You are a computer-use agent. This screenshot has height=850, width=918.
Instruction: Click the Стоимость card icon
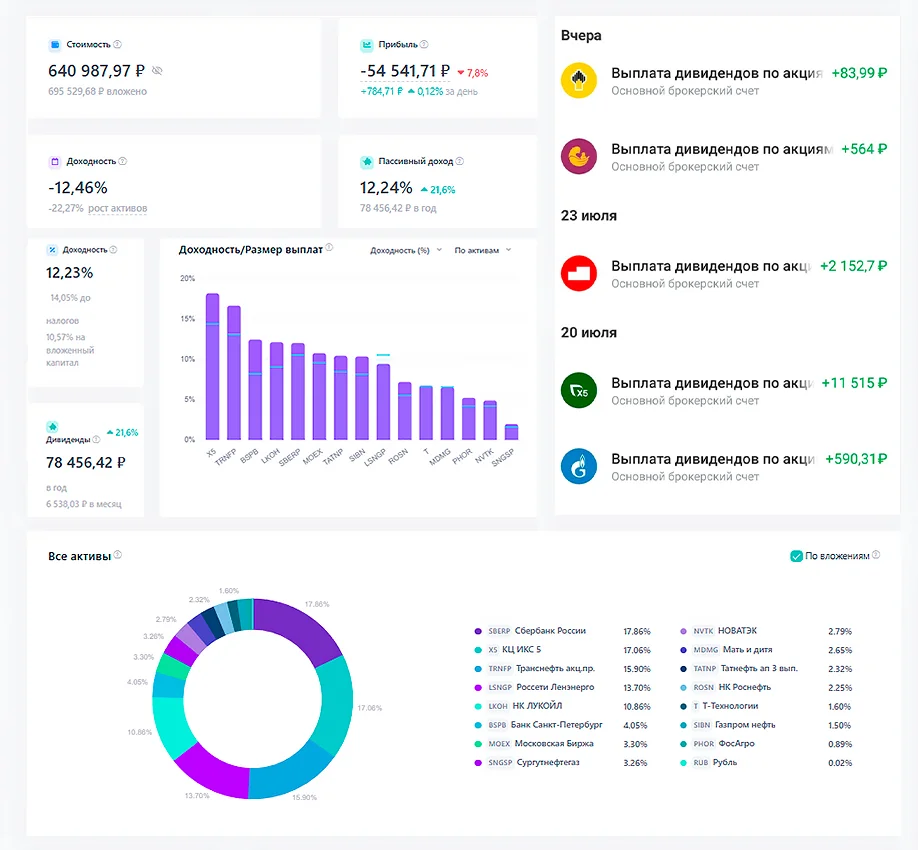tap(54, 44)
